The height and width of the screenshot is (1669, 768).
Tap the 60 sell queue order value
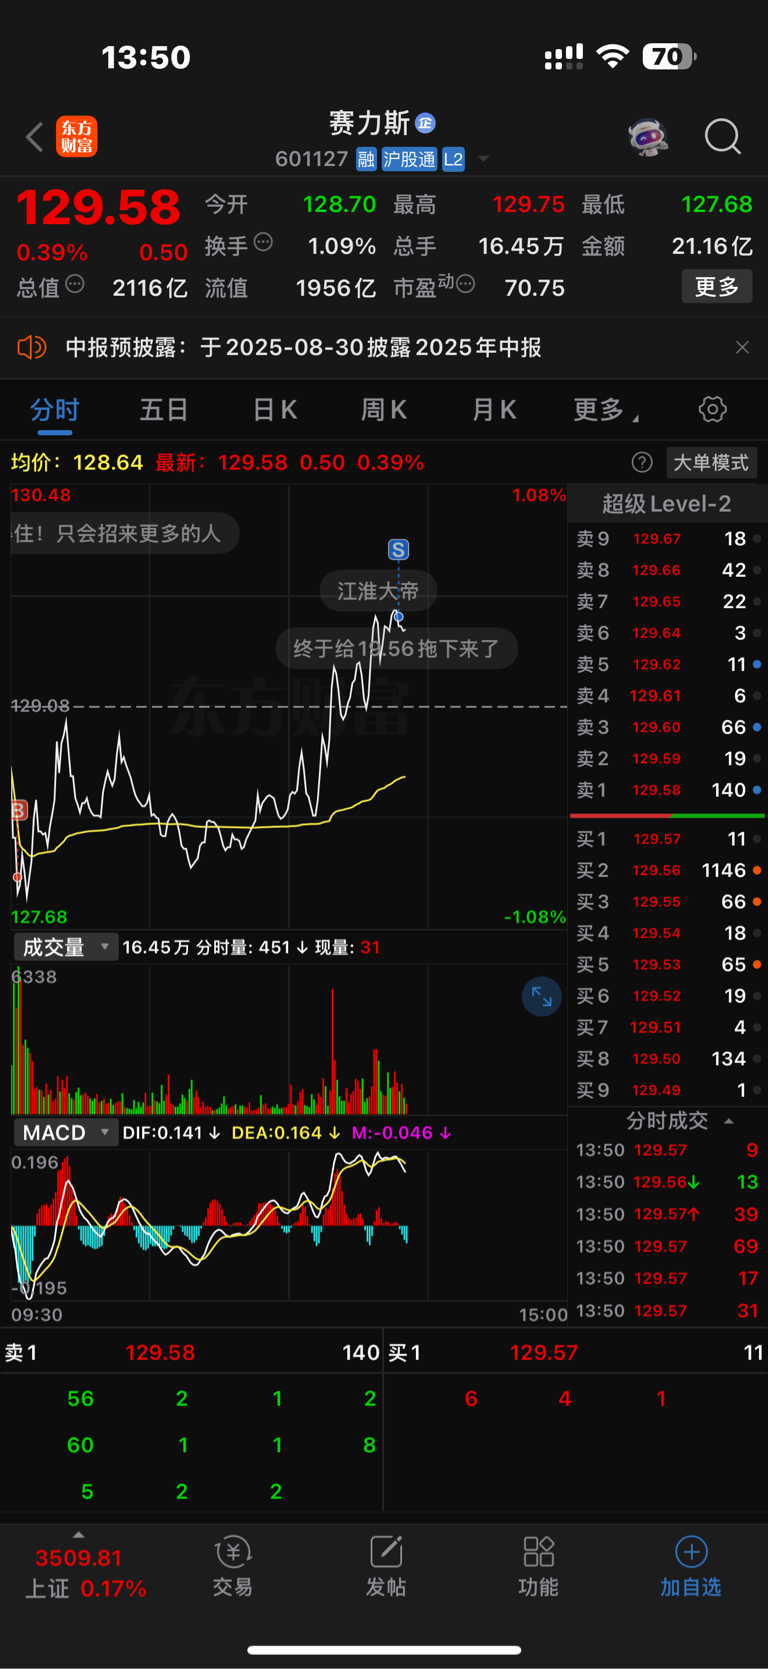[80, 1444]
